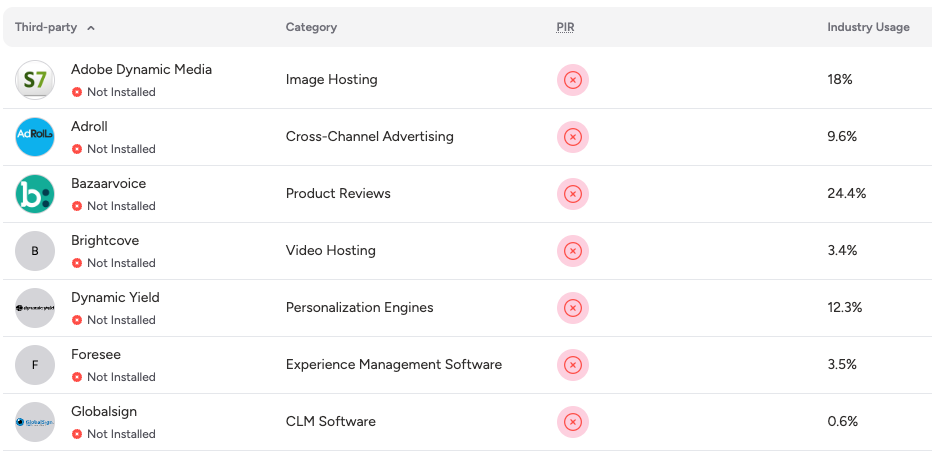Click the Foresee letter F avatar
The image size is (932, 458).
[35, 365]
